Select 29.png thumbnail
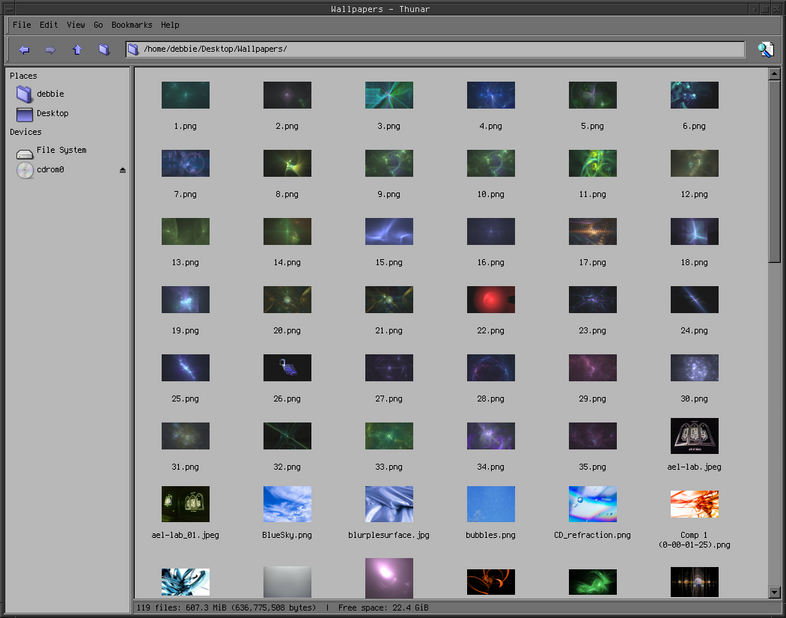Screen dimensions: 786x618 click(593, 368)
